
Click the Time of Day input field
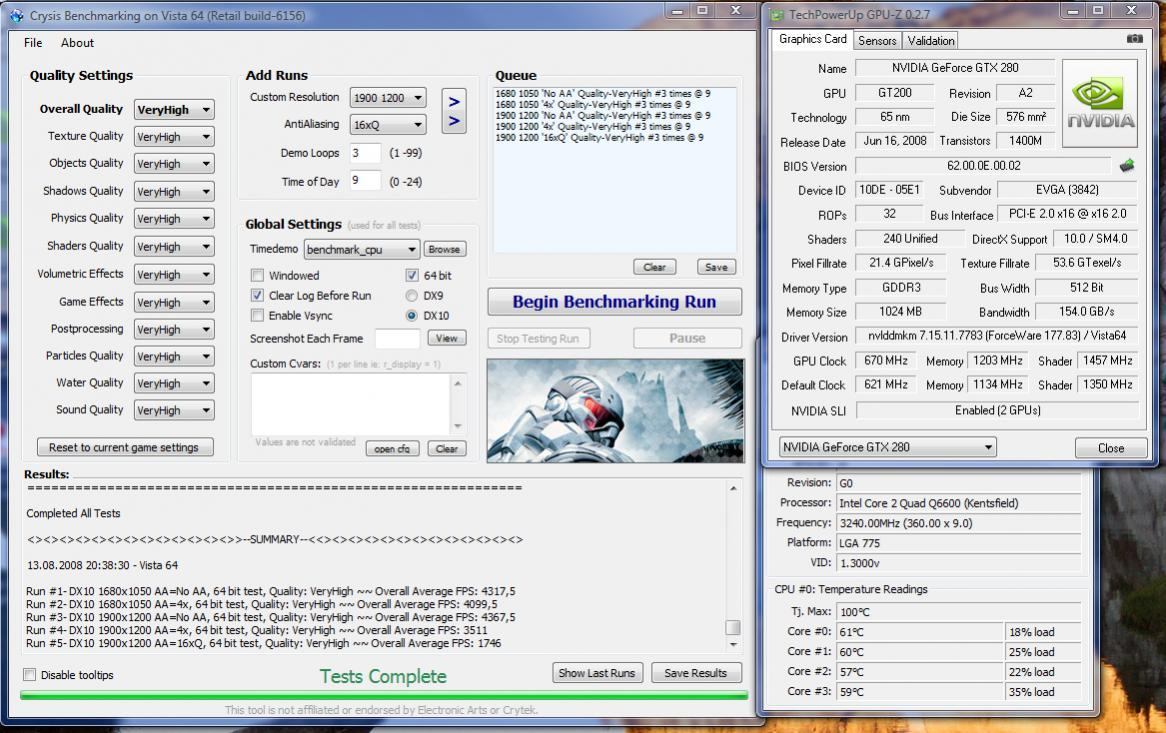pos(364,181)
